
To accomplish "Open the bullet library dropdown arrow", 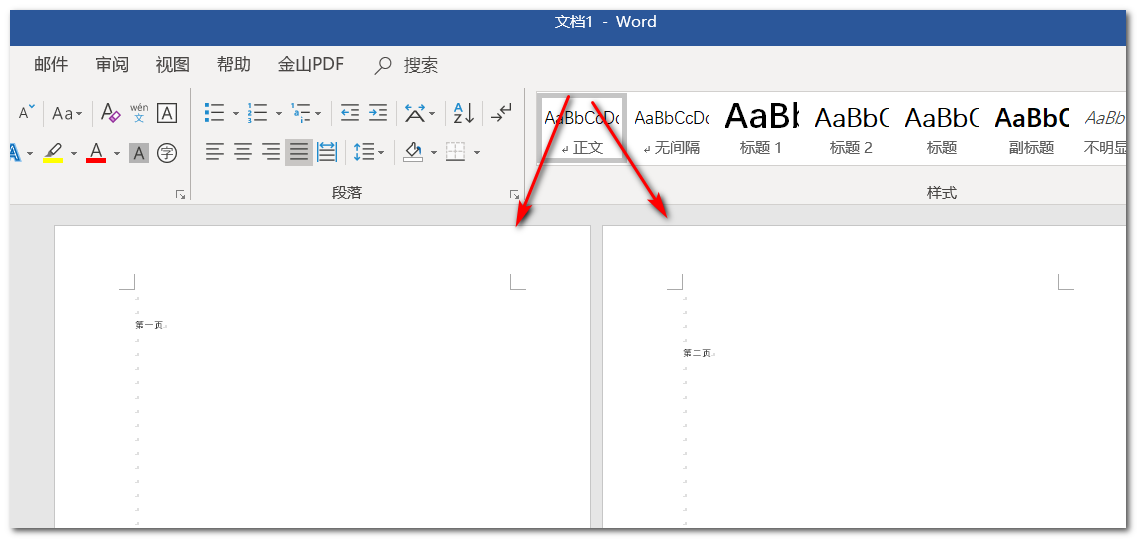I will 236,114.
